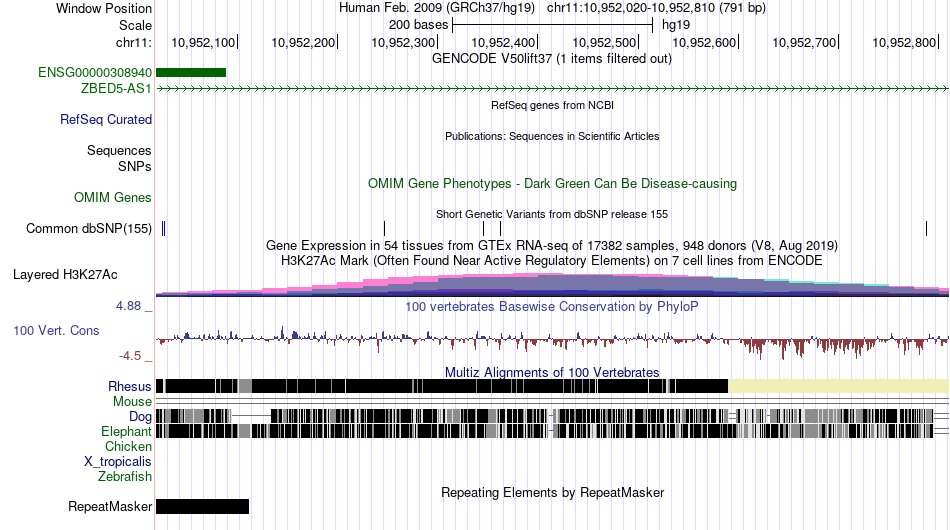
Task: Select the ZBED5-AS1 gene label
Action: (116, 88)
